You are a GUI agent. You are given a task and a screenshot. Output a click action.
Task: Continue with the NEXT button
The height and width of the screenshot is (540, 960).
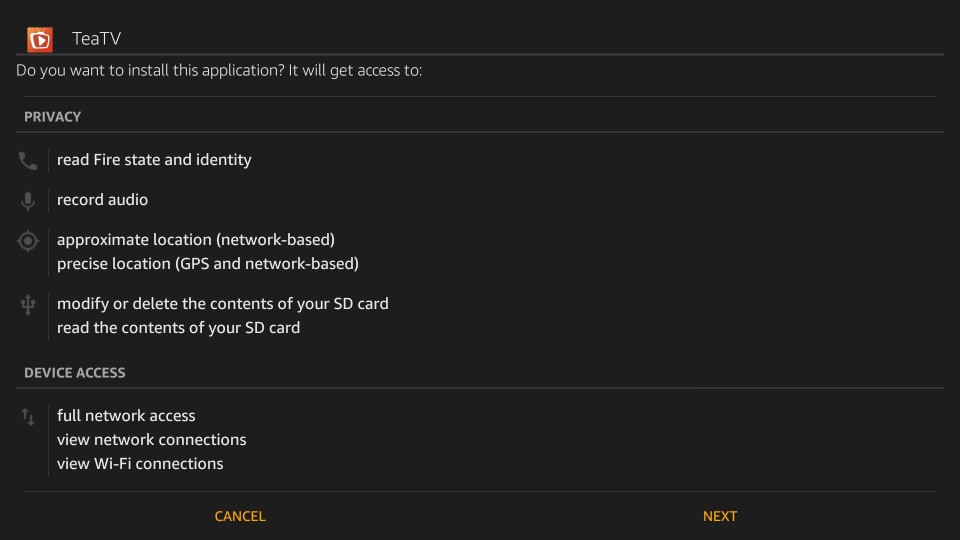click(720, 516)
